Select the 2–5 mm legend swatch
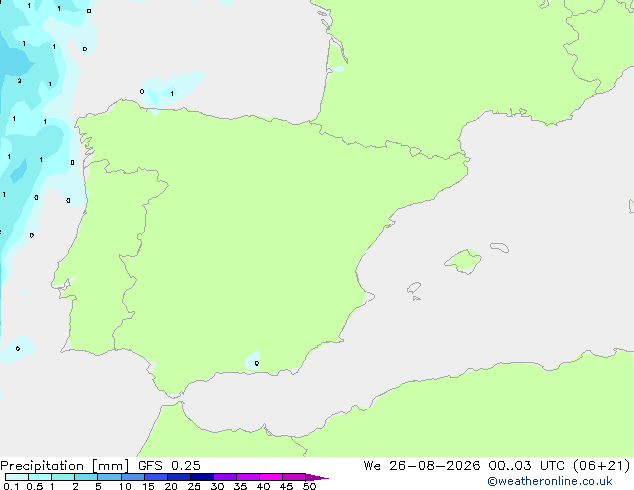The height and width of the screenshot is (490, 634). pos(86,477)
